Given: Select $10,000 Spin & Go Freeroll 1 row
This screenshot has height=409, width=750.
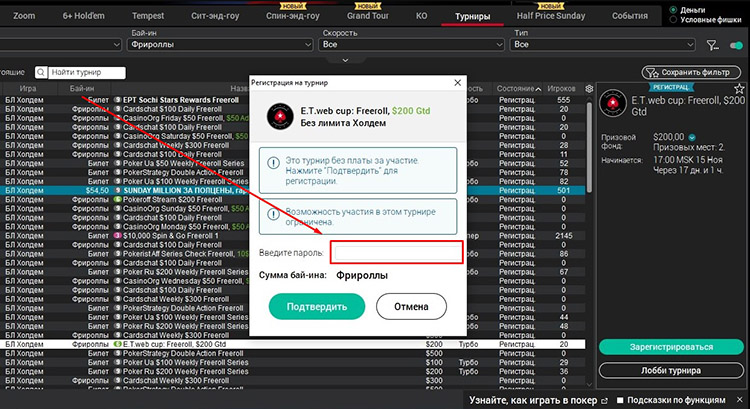Looking at the screenshot, I should pyautogui.click(x=292, y=236).
